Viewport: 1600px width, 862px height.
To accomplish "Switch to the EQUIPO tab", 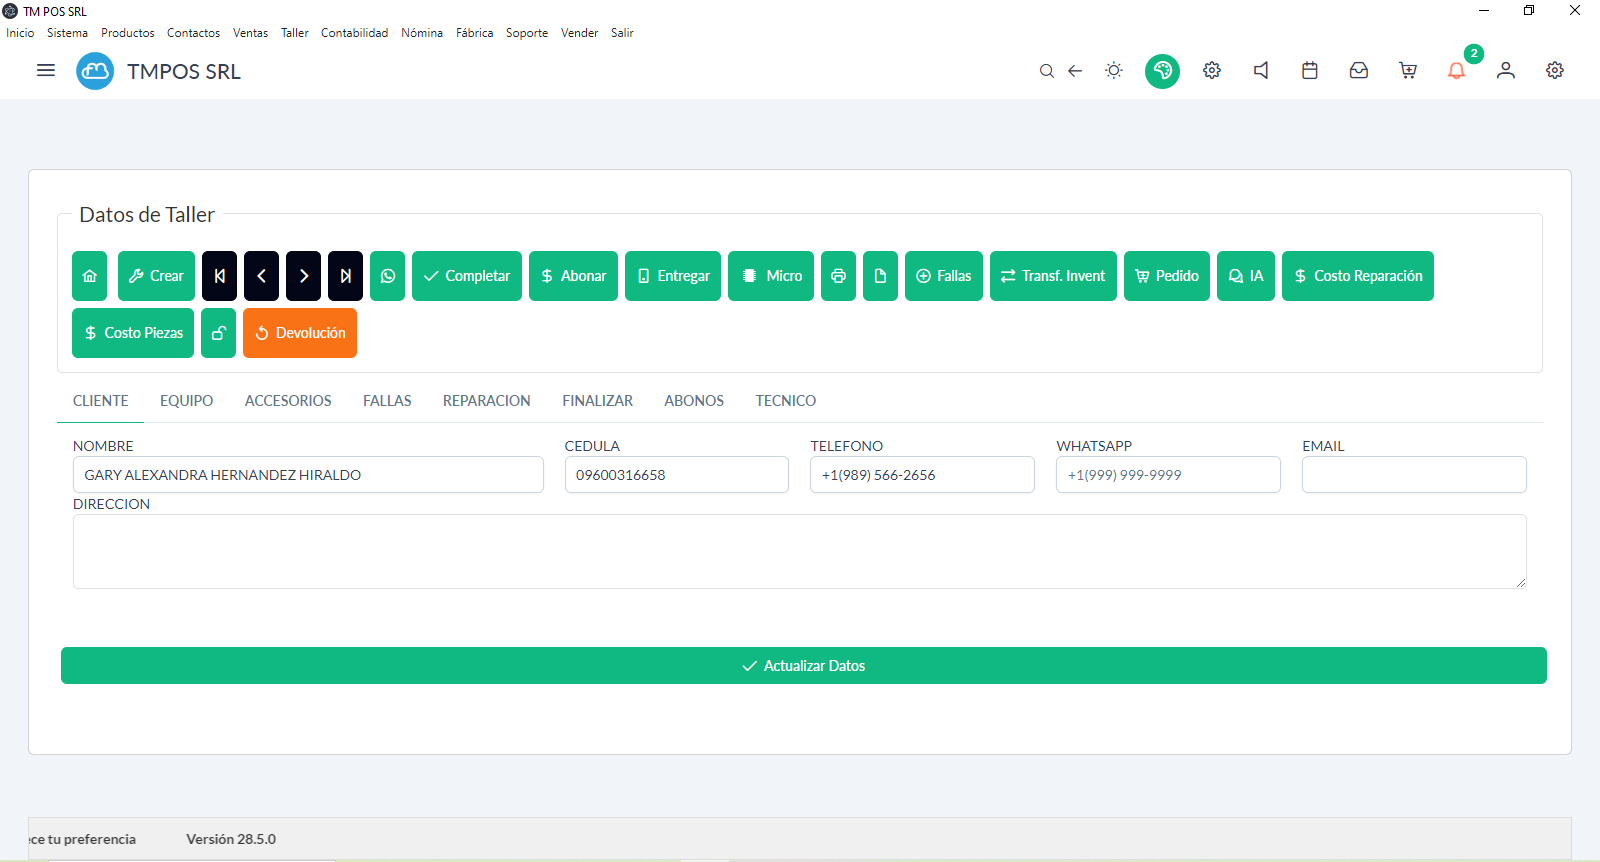I will [187, 401].
